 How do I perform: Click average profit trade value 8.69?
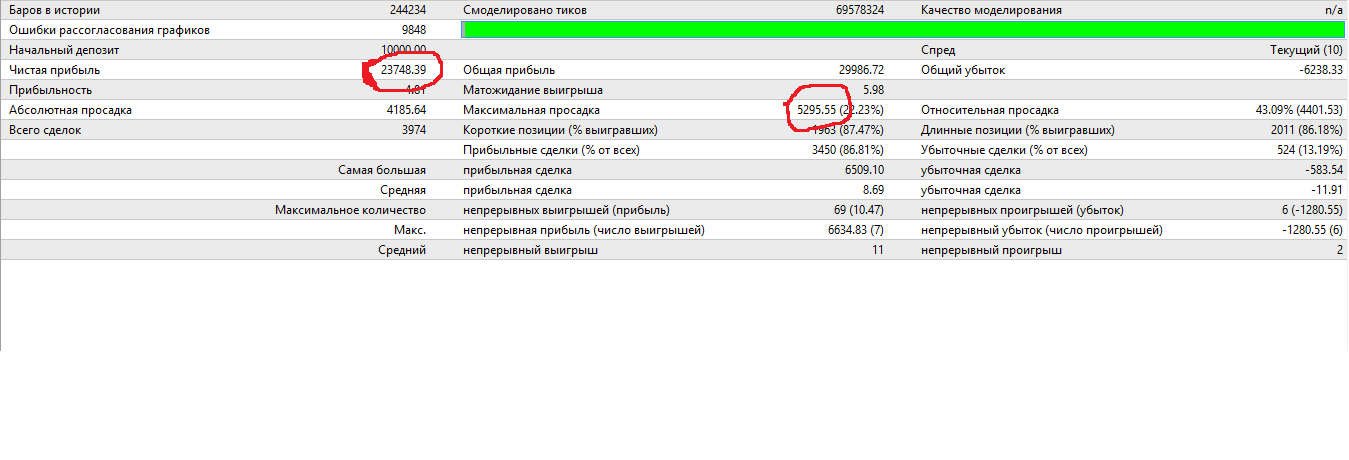click(x=873, y=190)
